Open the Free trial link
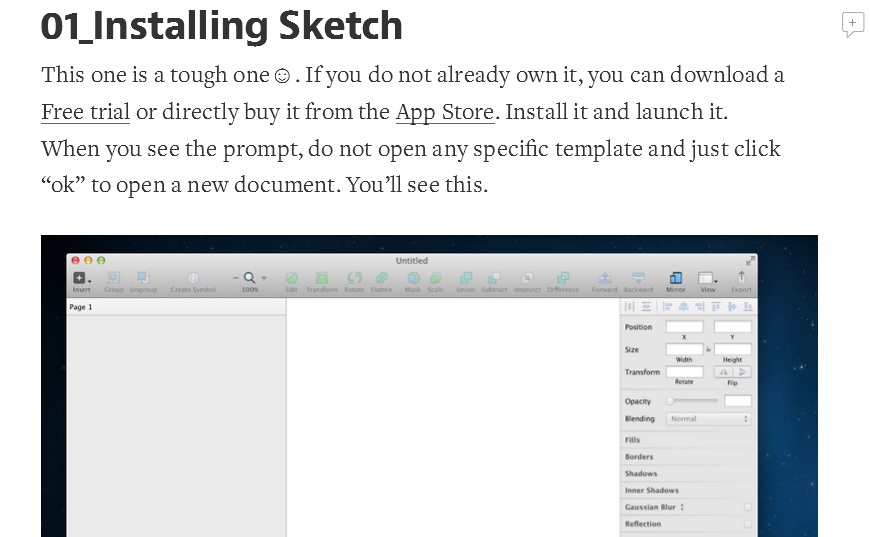Screen dimensions: 870x537 click(85, 112)
